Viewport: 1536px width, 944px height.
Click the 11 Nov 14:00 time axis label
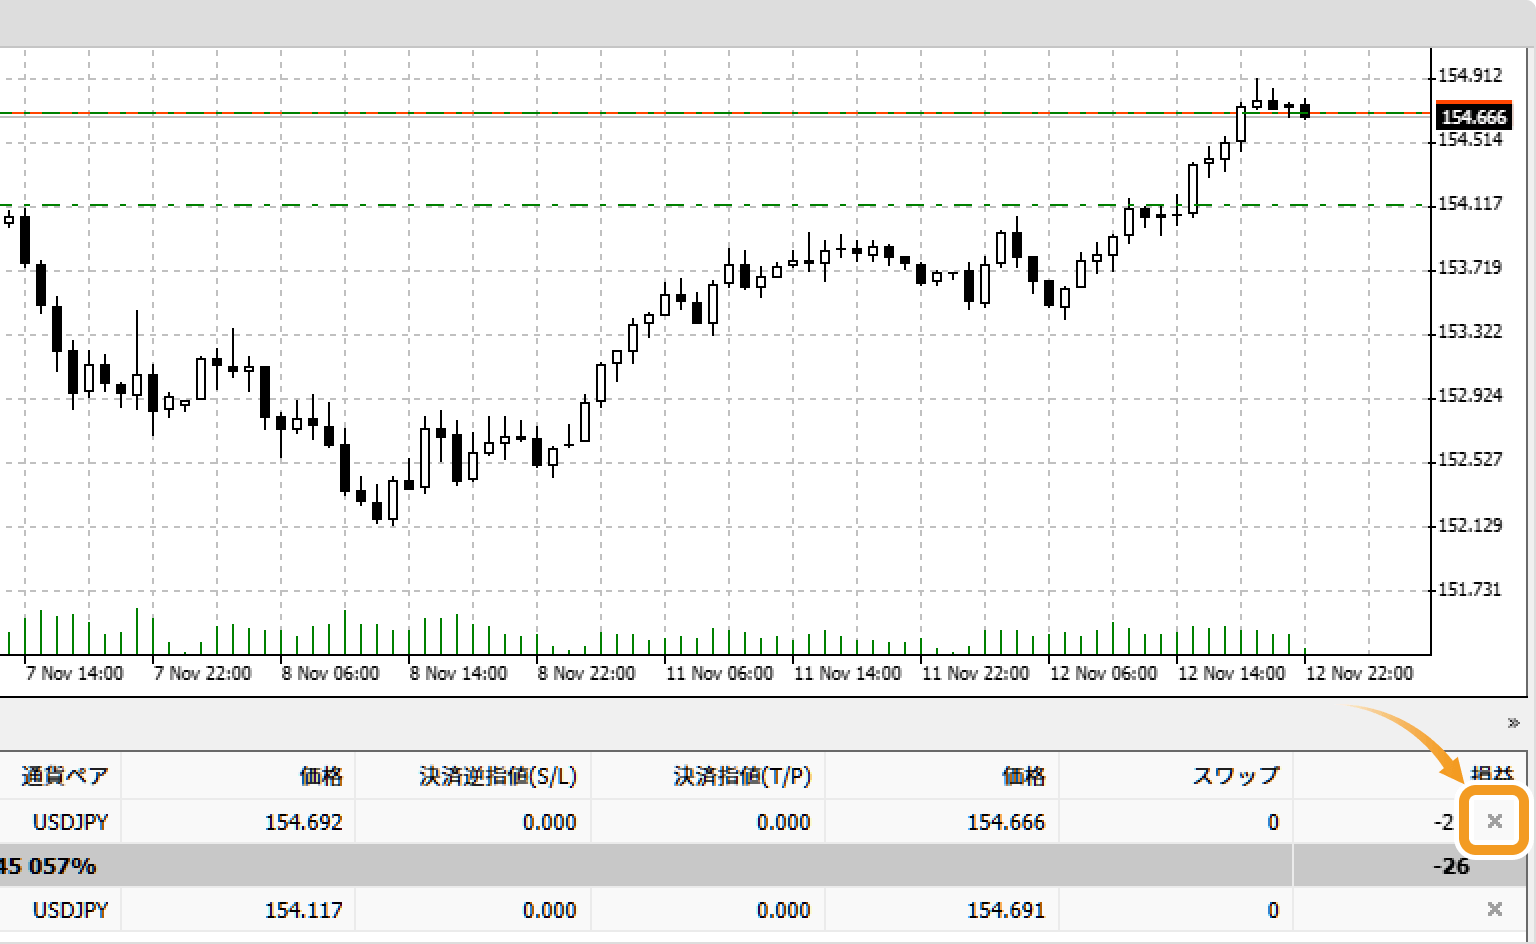tap(848, 674)
